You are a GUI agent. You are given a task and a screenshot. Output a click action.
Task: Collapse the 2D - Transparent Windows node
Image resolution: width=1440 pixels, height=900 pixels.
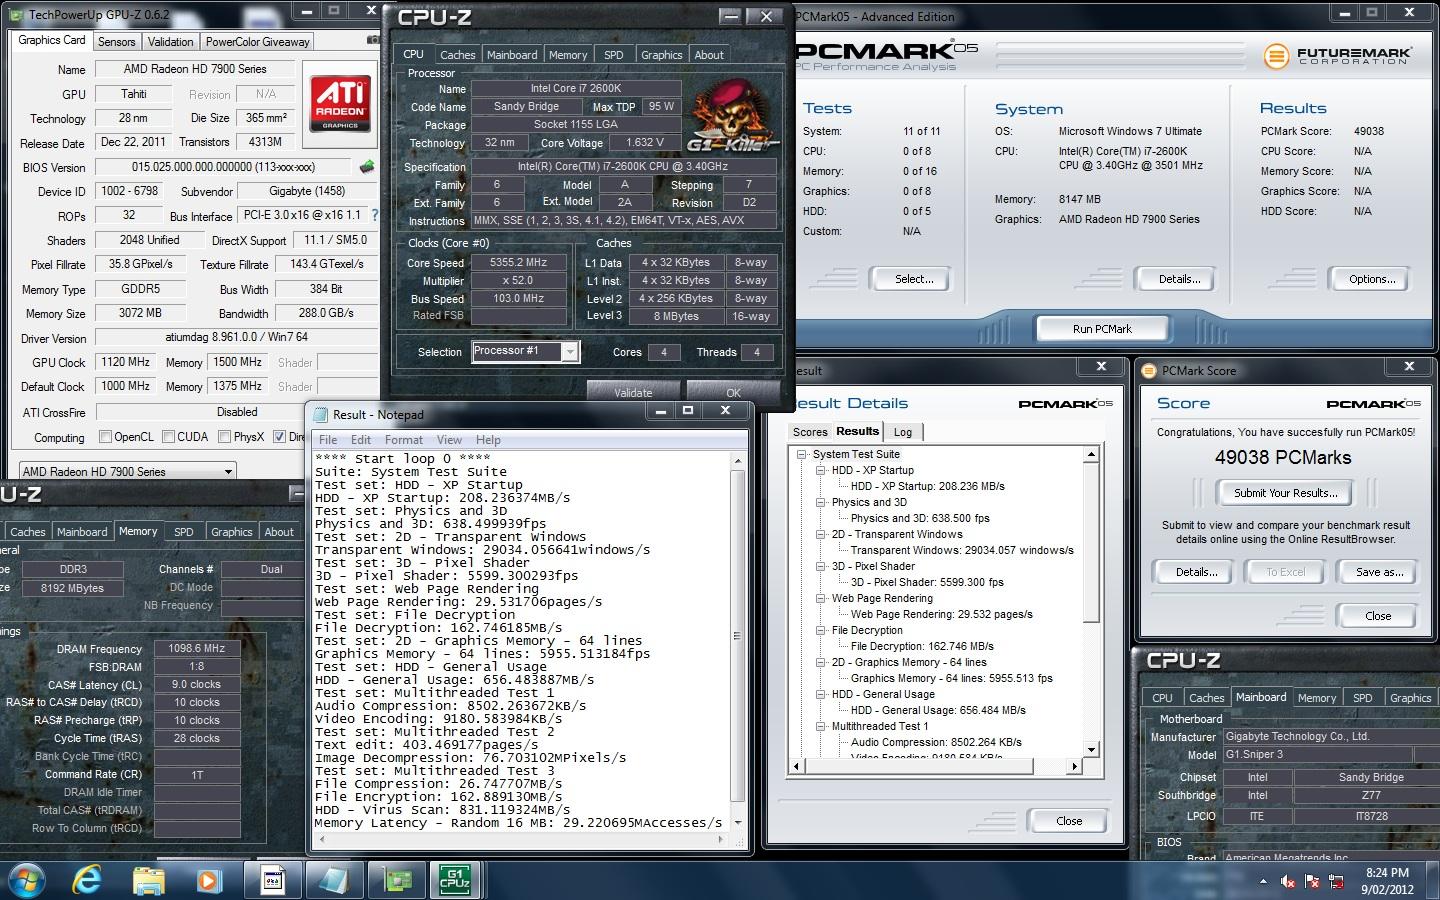tap(821, 534)
